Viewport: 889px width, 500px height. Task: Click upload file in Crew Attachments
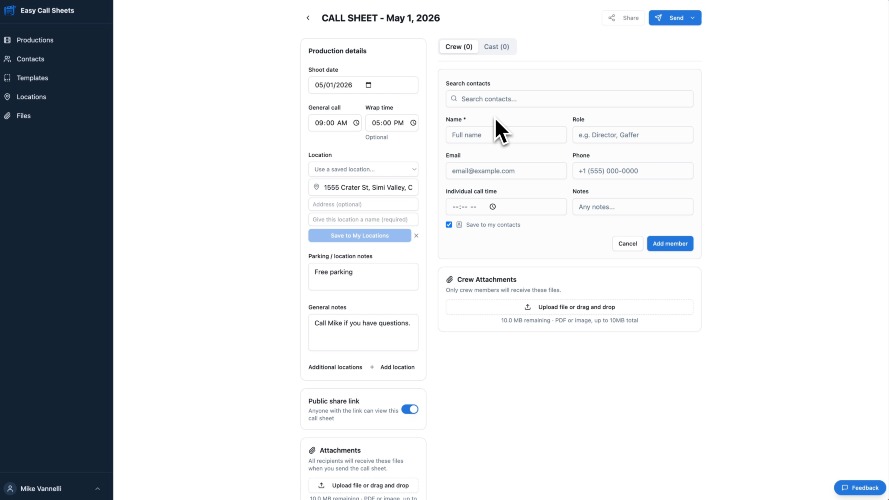(x=569, y=307)
